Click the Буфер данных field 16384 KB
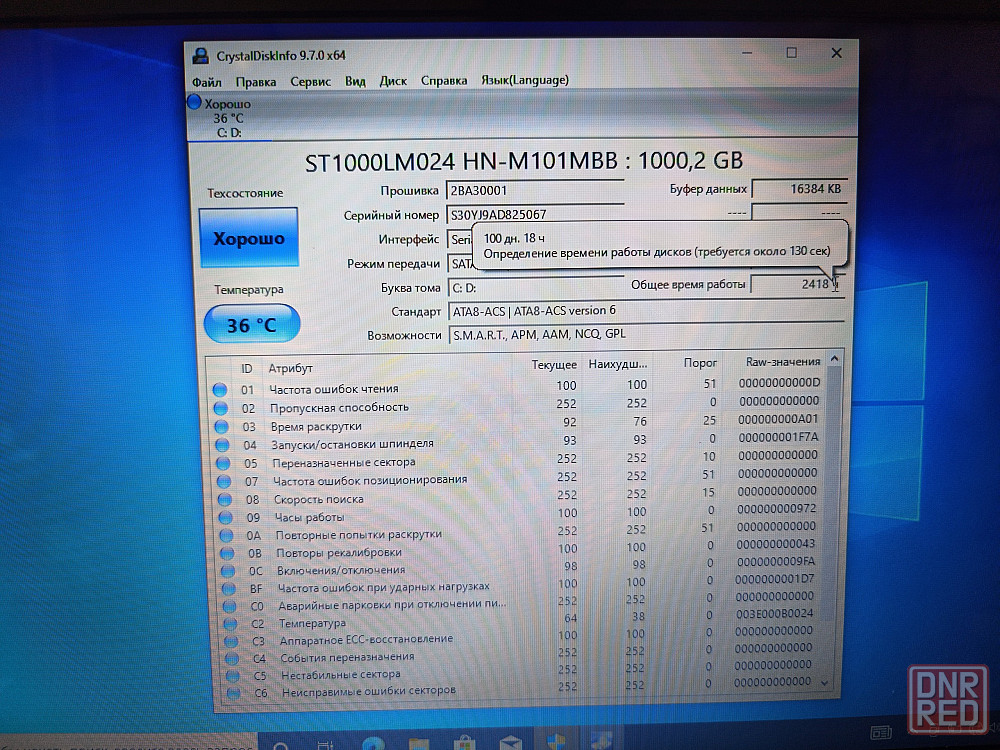Viewport: 1000px width, 750px height. point(799,189)
